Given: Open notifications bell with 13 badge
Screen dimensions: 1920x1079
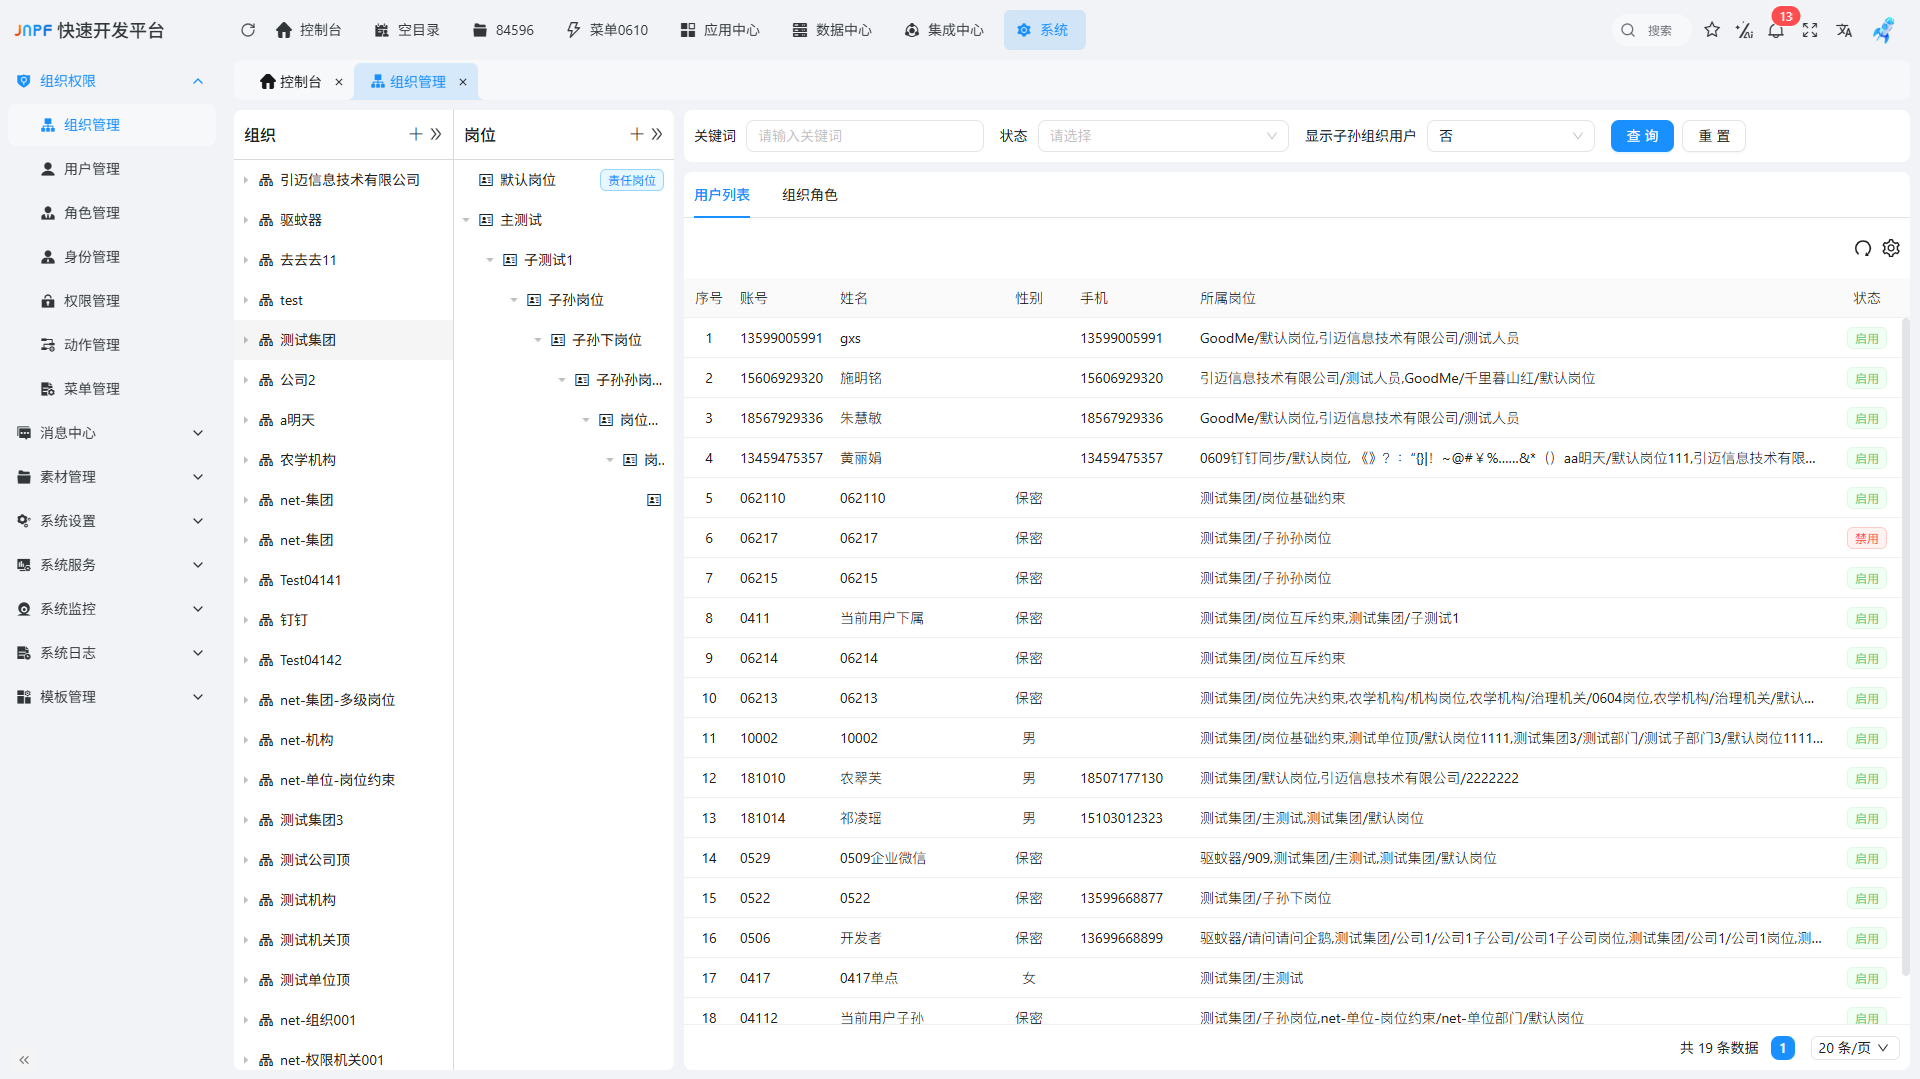Looking at the screenshot, I should pyautogui.click(x=1776, y=30).
